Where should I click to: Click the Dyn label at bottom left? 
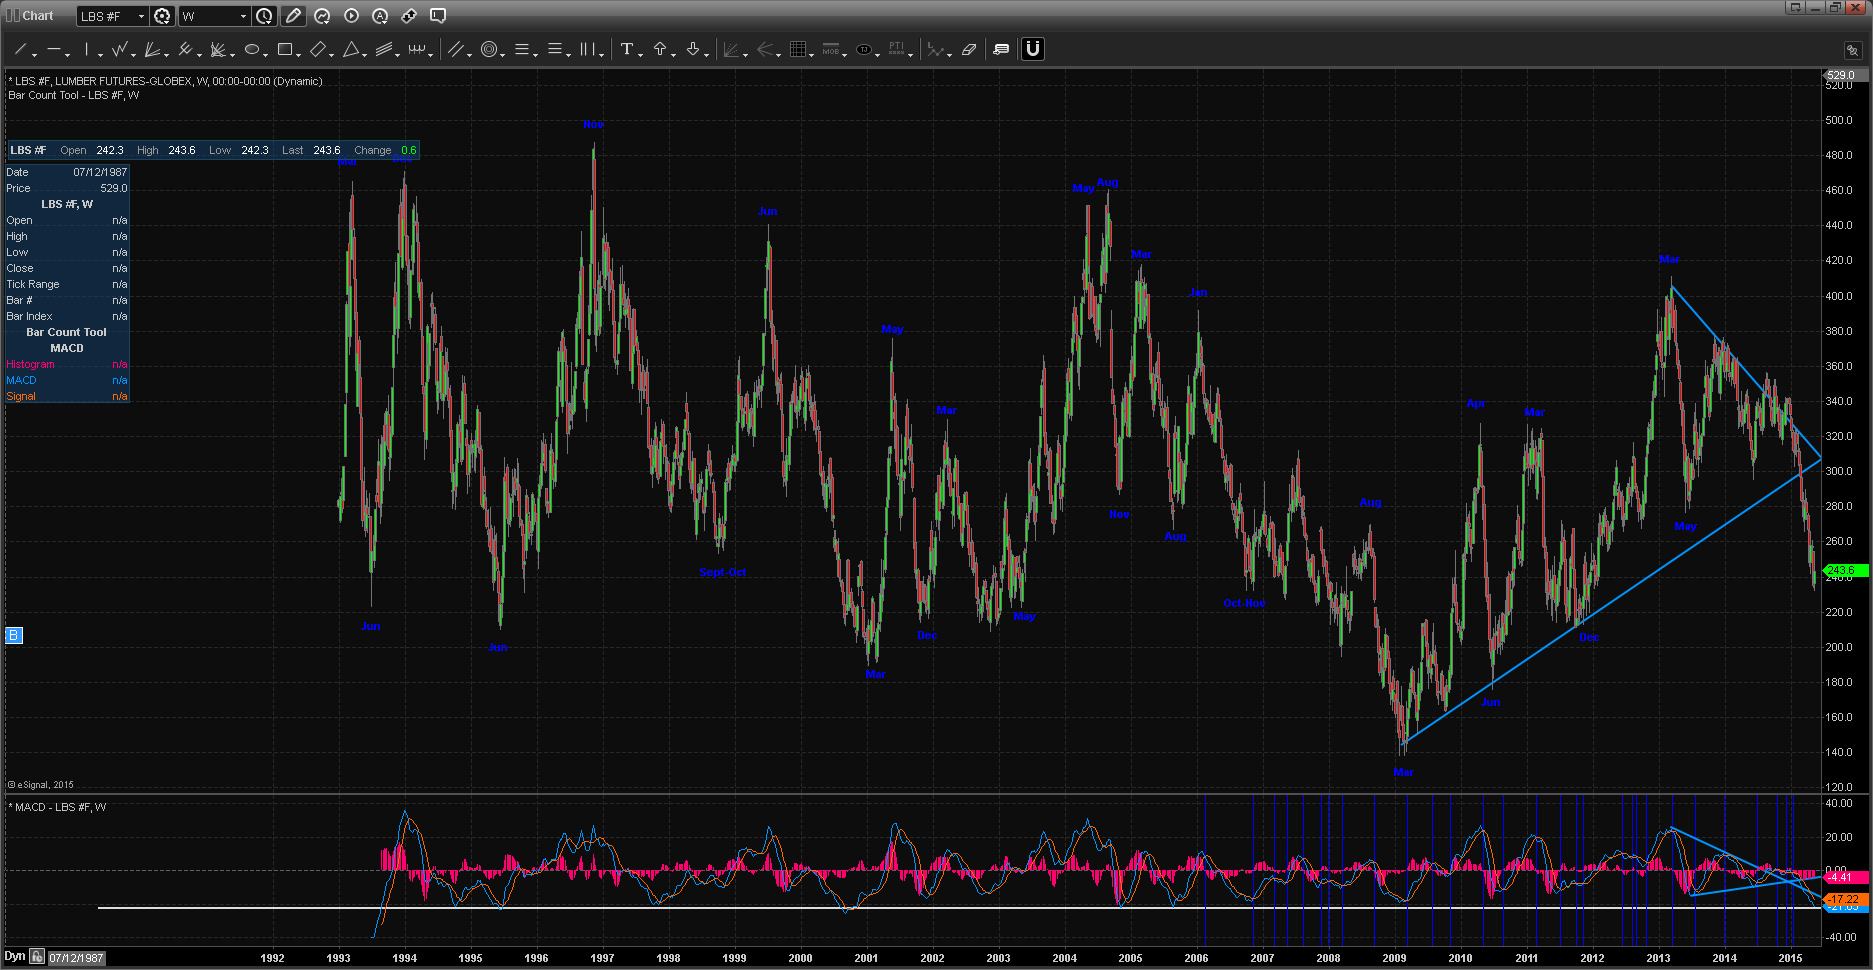tap(14, 957)
